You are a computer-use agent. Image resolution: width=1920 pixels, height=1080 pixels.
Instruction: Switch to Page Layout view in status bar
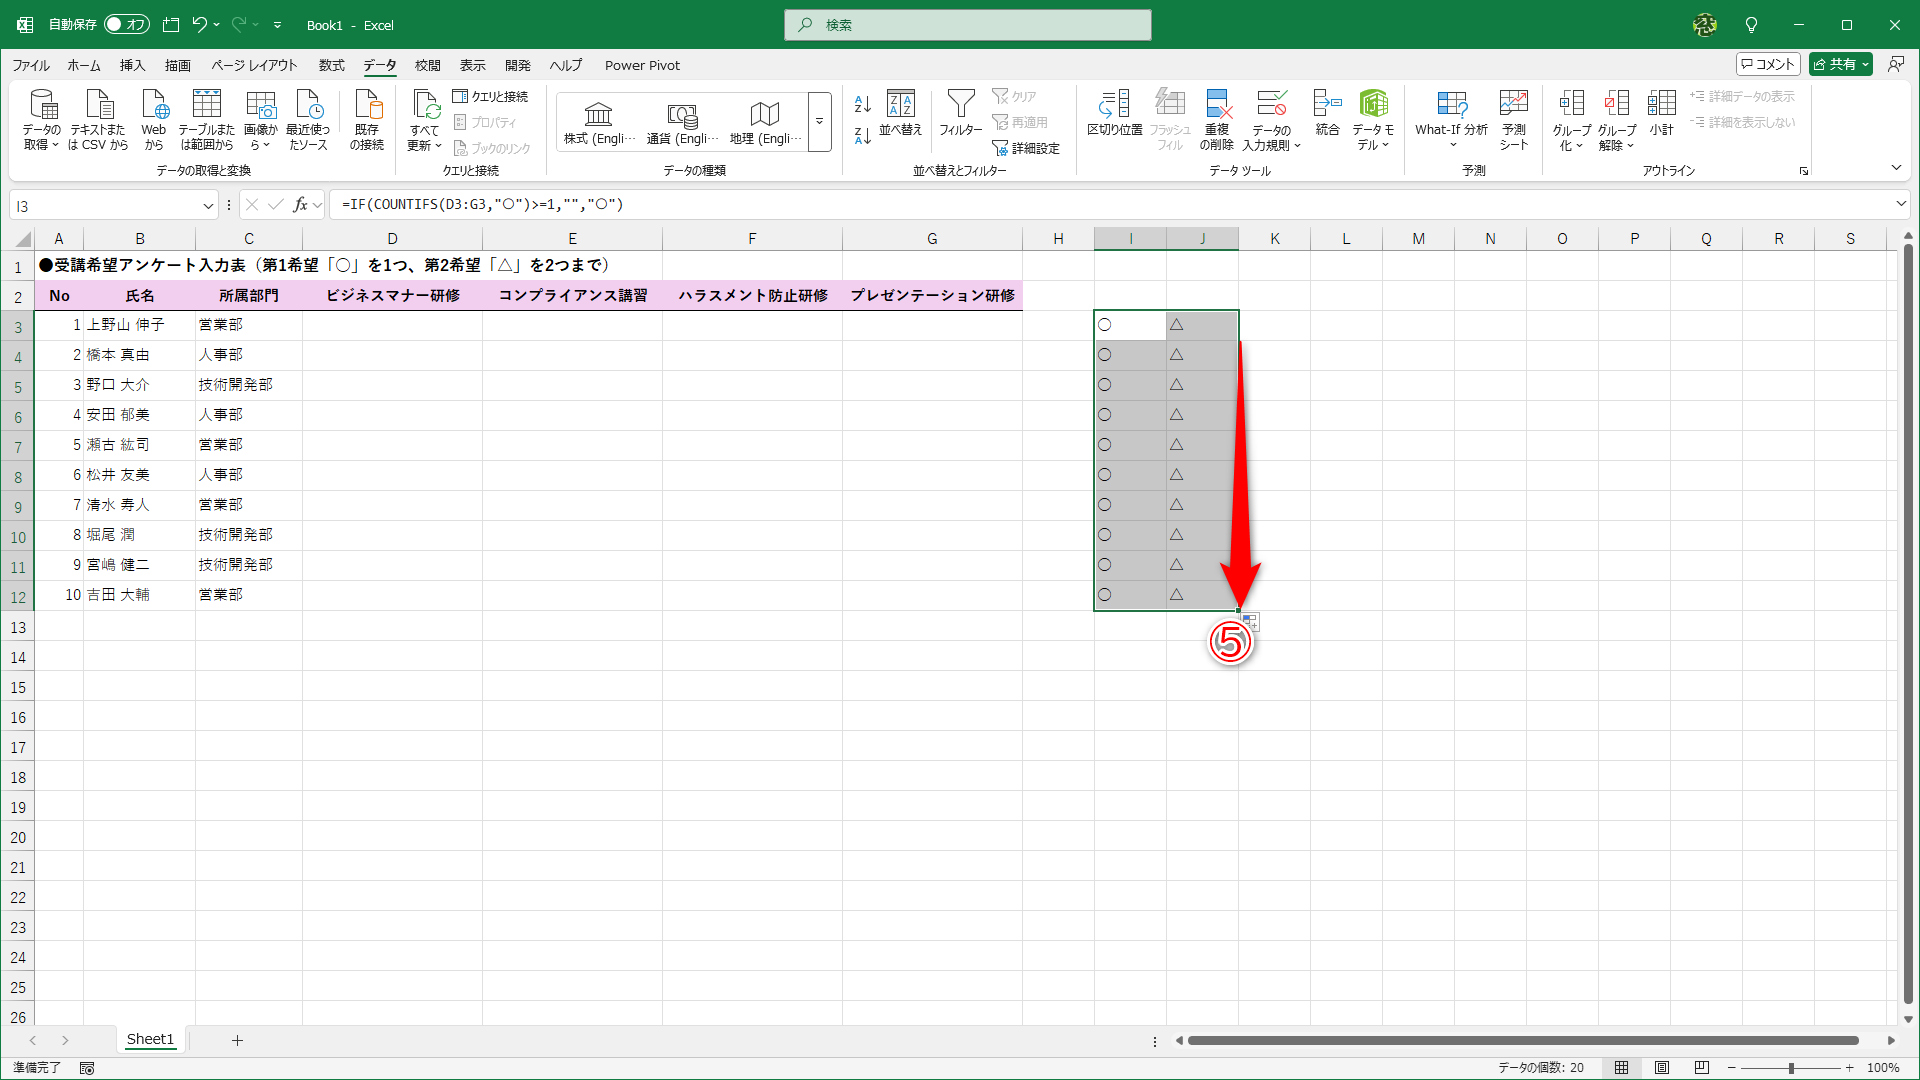[x=1662, y=1068]
